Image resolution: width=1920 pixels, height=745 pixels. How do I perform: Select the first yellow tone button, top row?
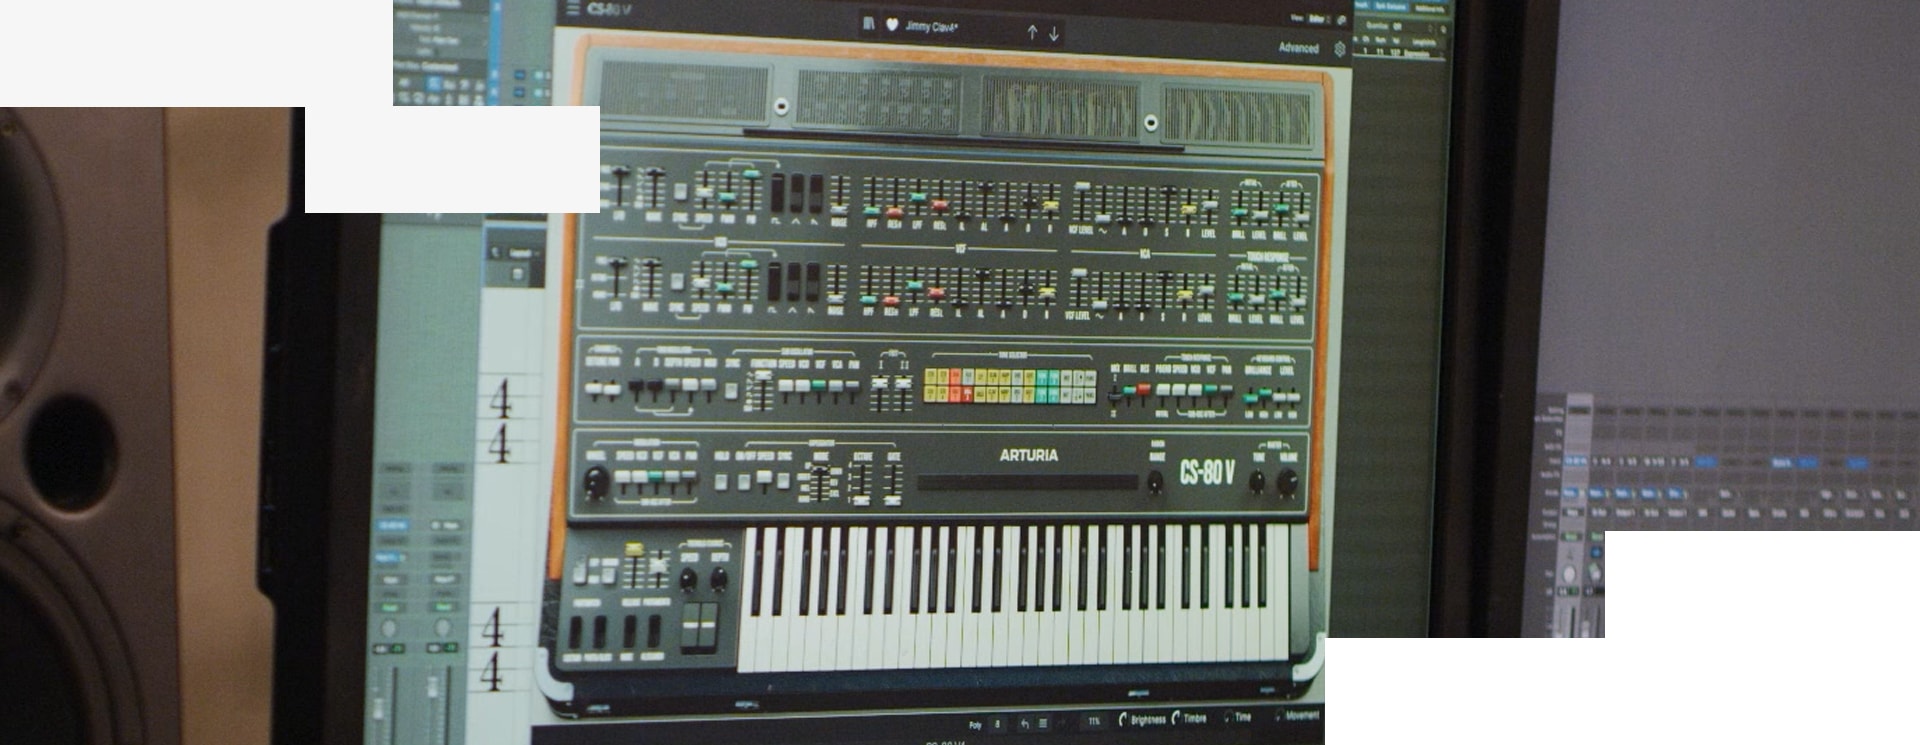[x=930, y=377]
